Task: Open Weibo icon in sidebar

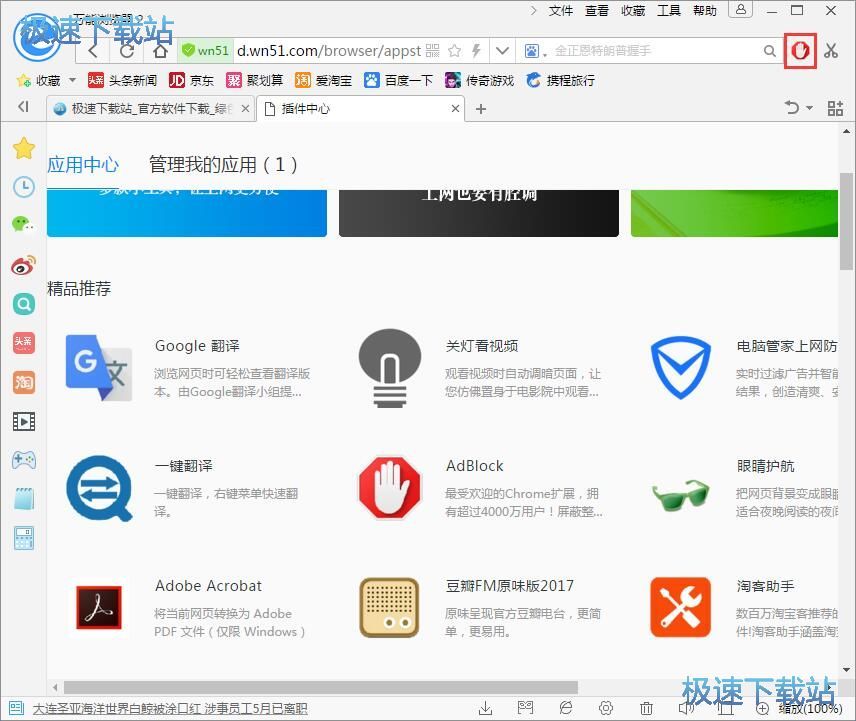Action: [23, 265]
